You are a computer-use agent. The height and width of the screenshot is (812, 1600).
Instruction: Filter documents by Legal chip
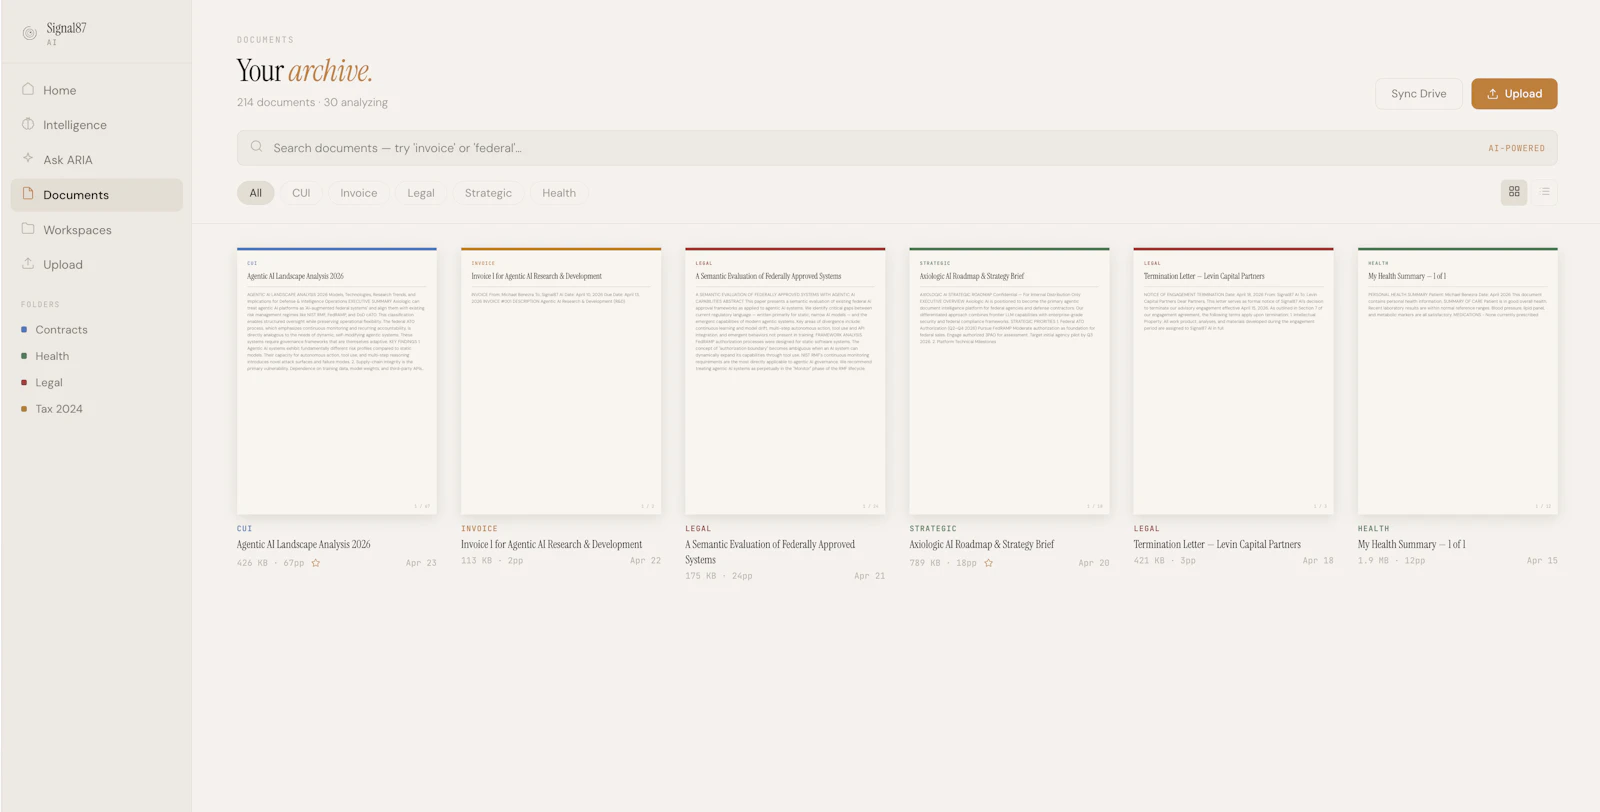(421, 193)
